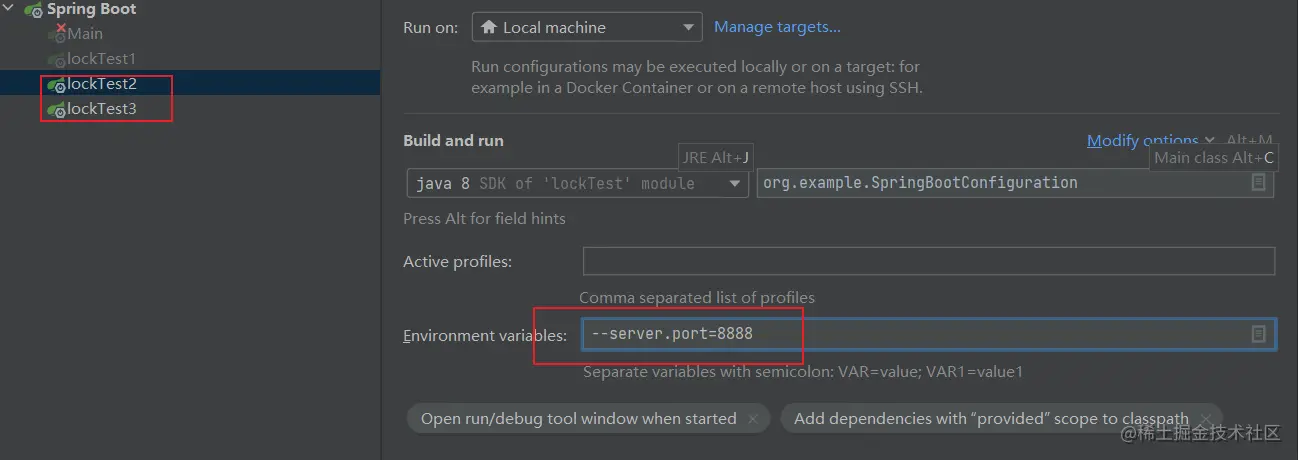
Task: Click the Active profiles input field
Action: (928, 261)
